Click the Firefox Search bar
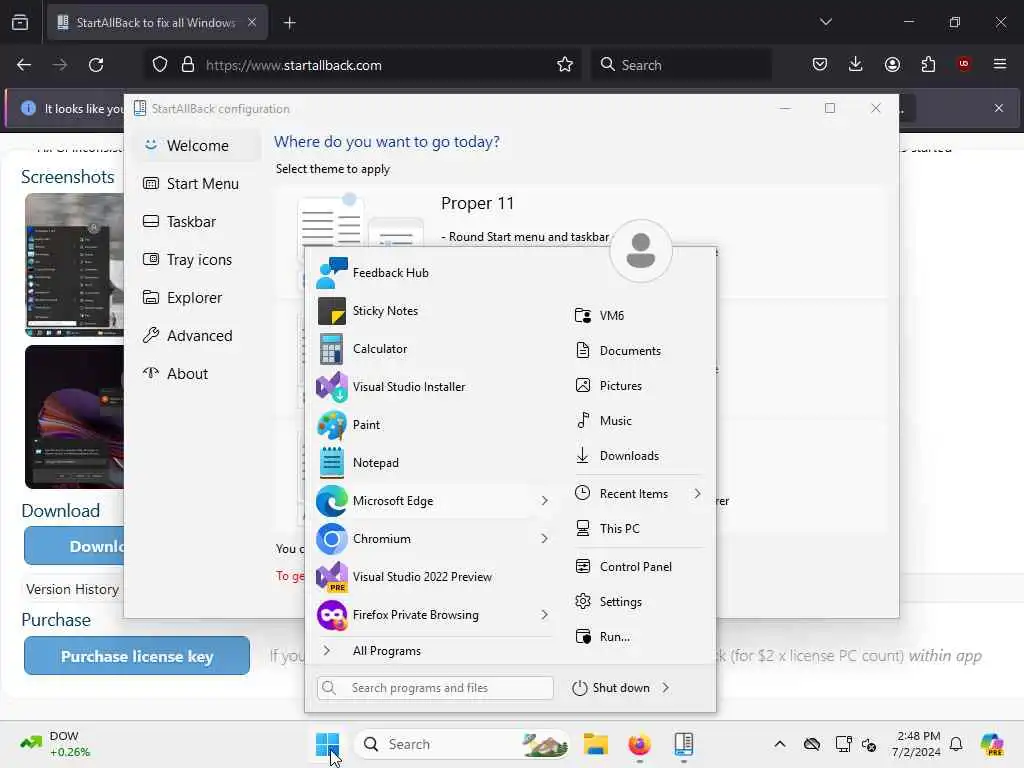Image resolution: width=1024 pixels, height=768 pixels. click(x=681, y=65)
